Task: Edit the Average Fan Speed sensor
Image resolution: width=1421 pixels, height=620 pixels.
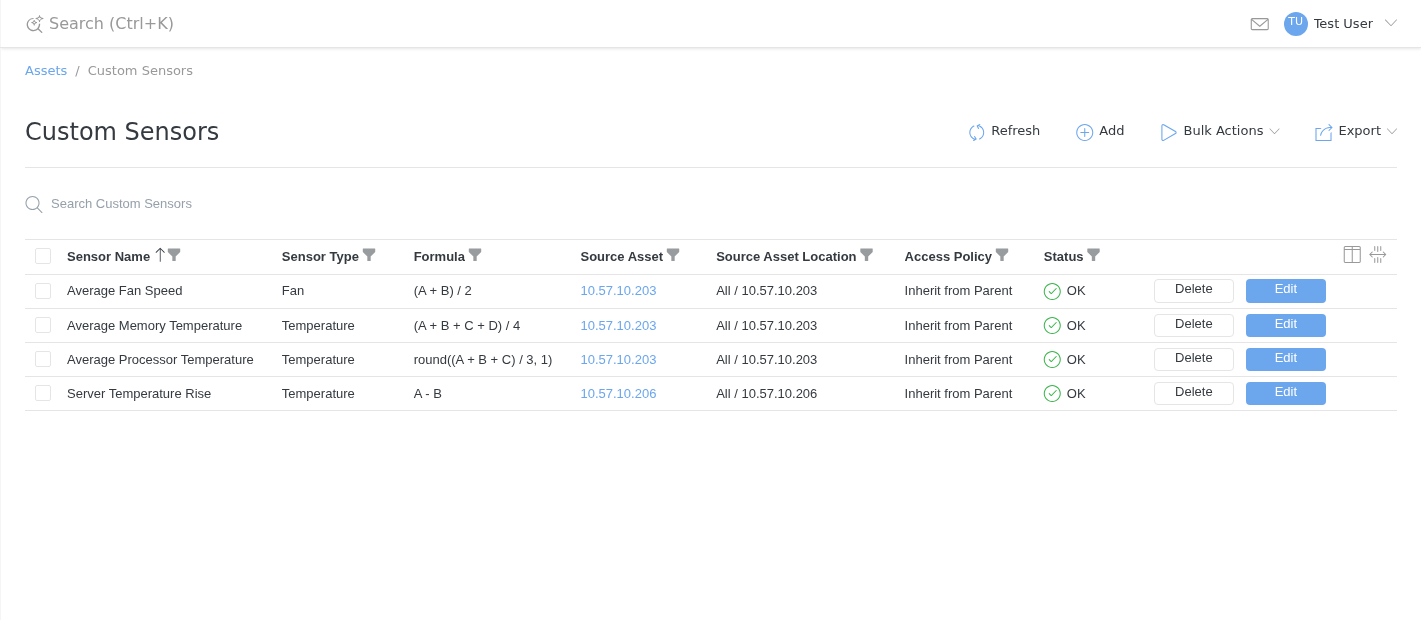Action: (1286, 290)
